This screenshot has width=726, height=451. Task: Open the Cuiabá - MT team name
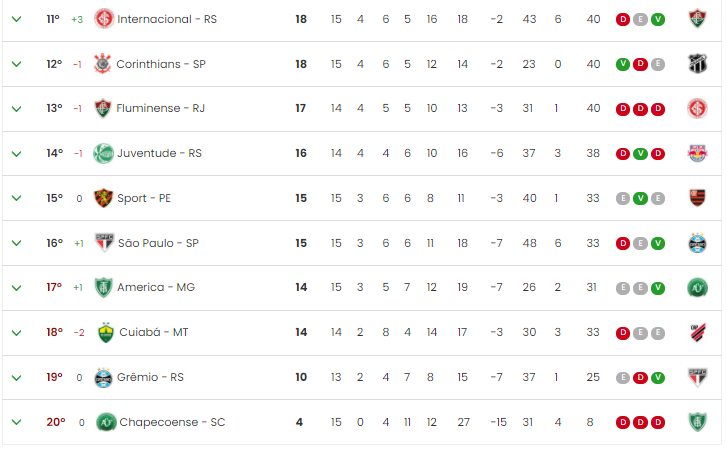coord(154,332)
